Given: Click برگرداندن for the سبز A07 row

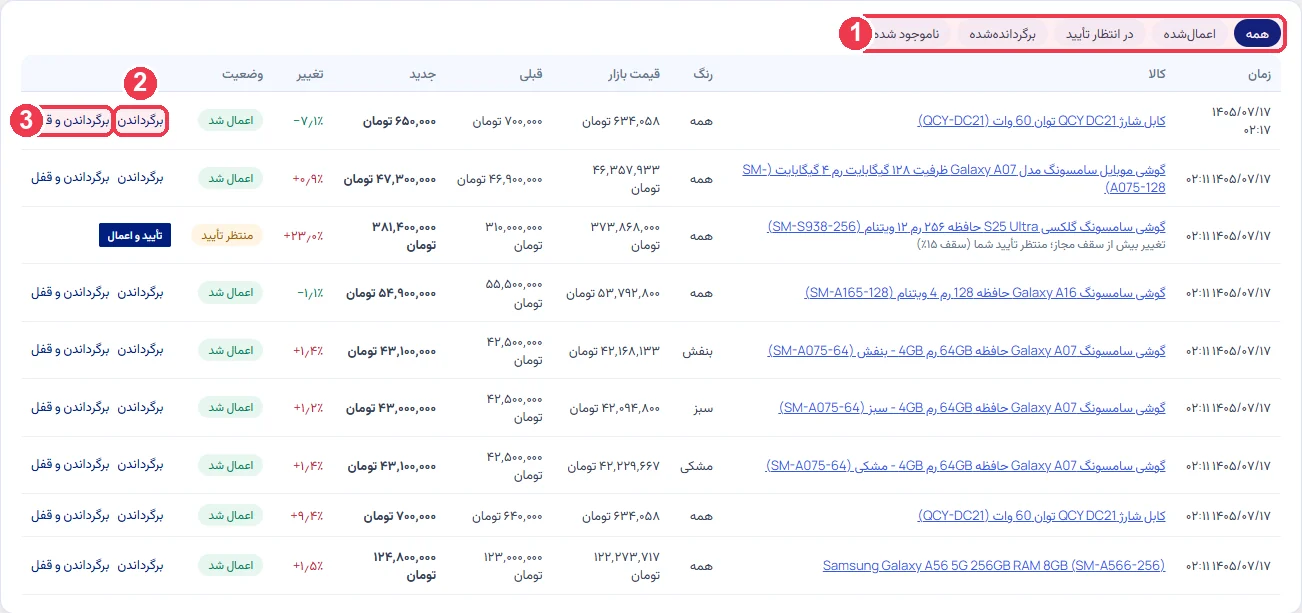Looking at the screenshot, I should 140,408.
